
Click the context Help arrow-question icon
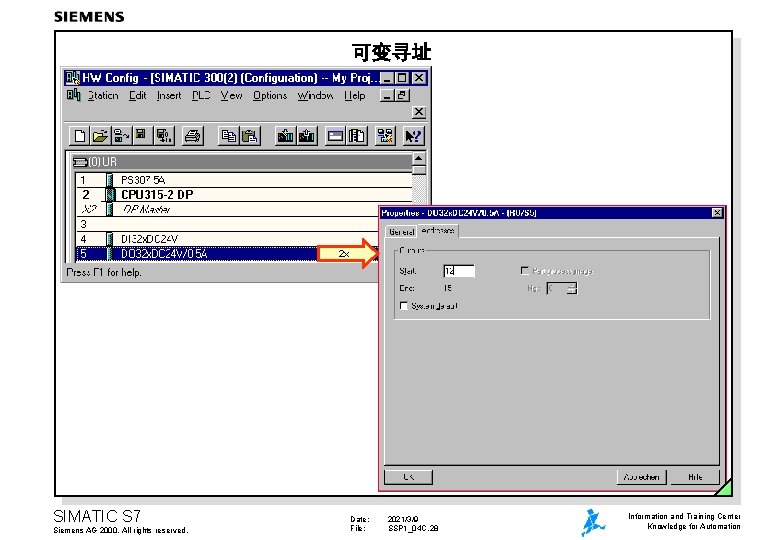413,136
